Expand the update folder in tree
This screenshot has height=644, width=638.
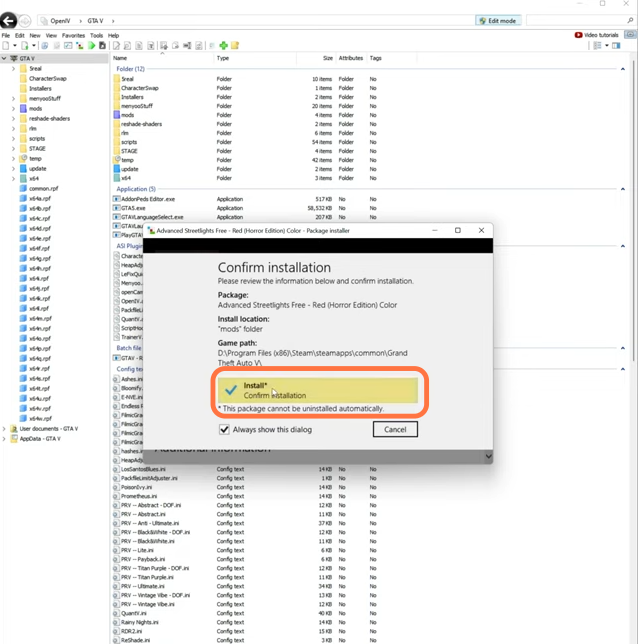13,168
